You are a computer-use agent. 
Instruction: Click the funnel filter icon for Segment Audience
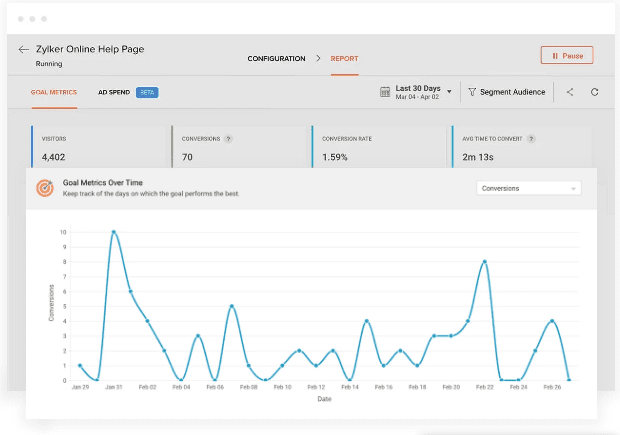(472, 92)
